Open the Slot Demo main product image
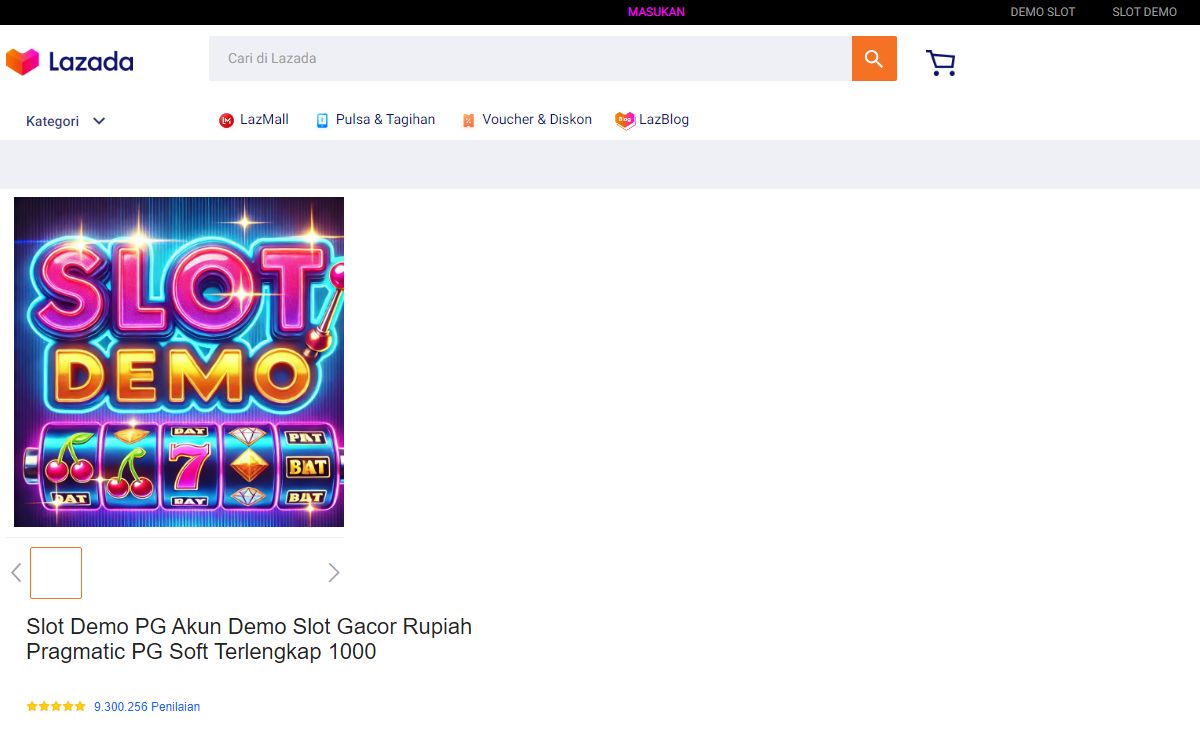This screenshot has height=740, width=1200. pyautogui.click(x=179, y=362)
